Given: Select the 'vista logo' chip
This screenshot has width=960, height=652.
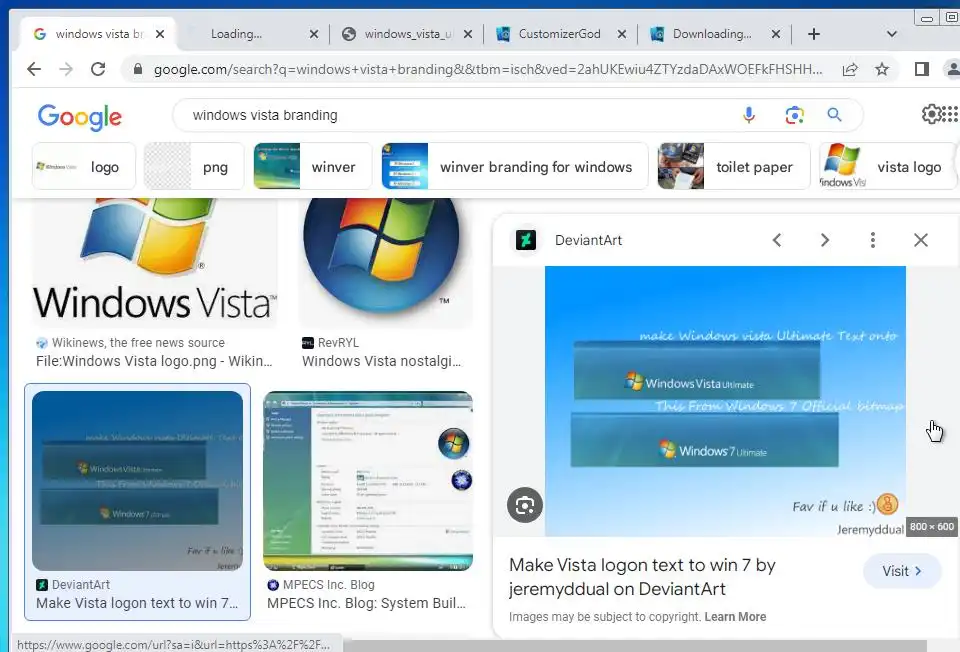Looking at the screenshot, I should (x=888, y=167).
